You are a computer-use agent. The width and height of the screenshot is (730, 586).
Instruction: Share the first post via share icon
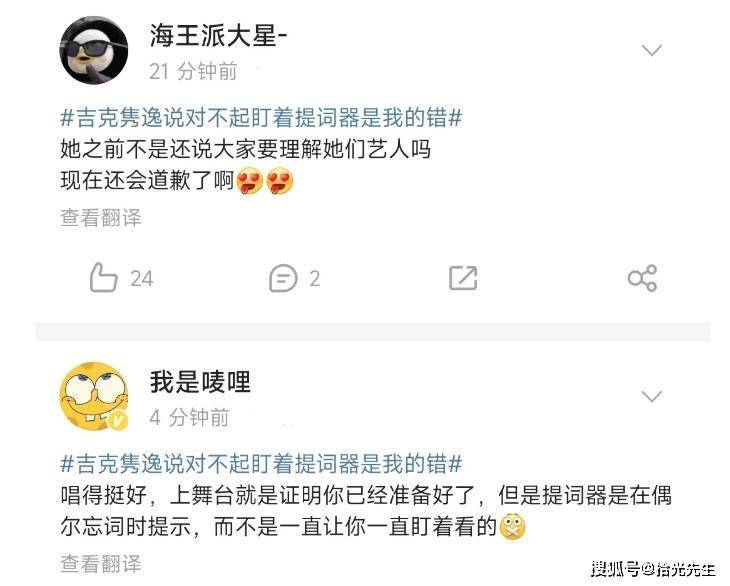(642, 278)
